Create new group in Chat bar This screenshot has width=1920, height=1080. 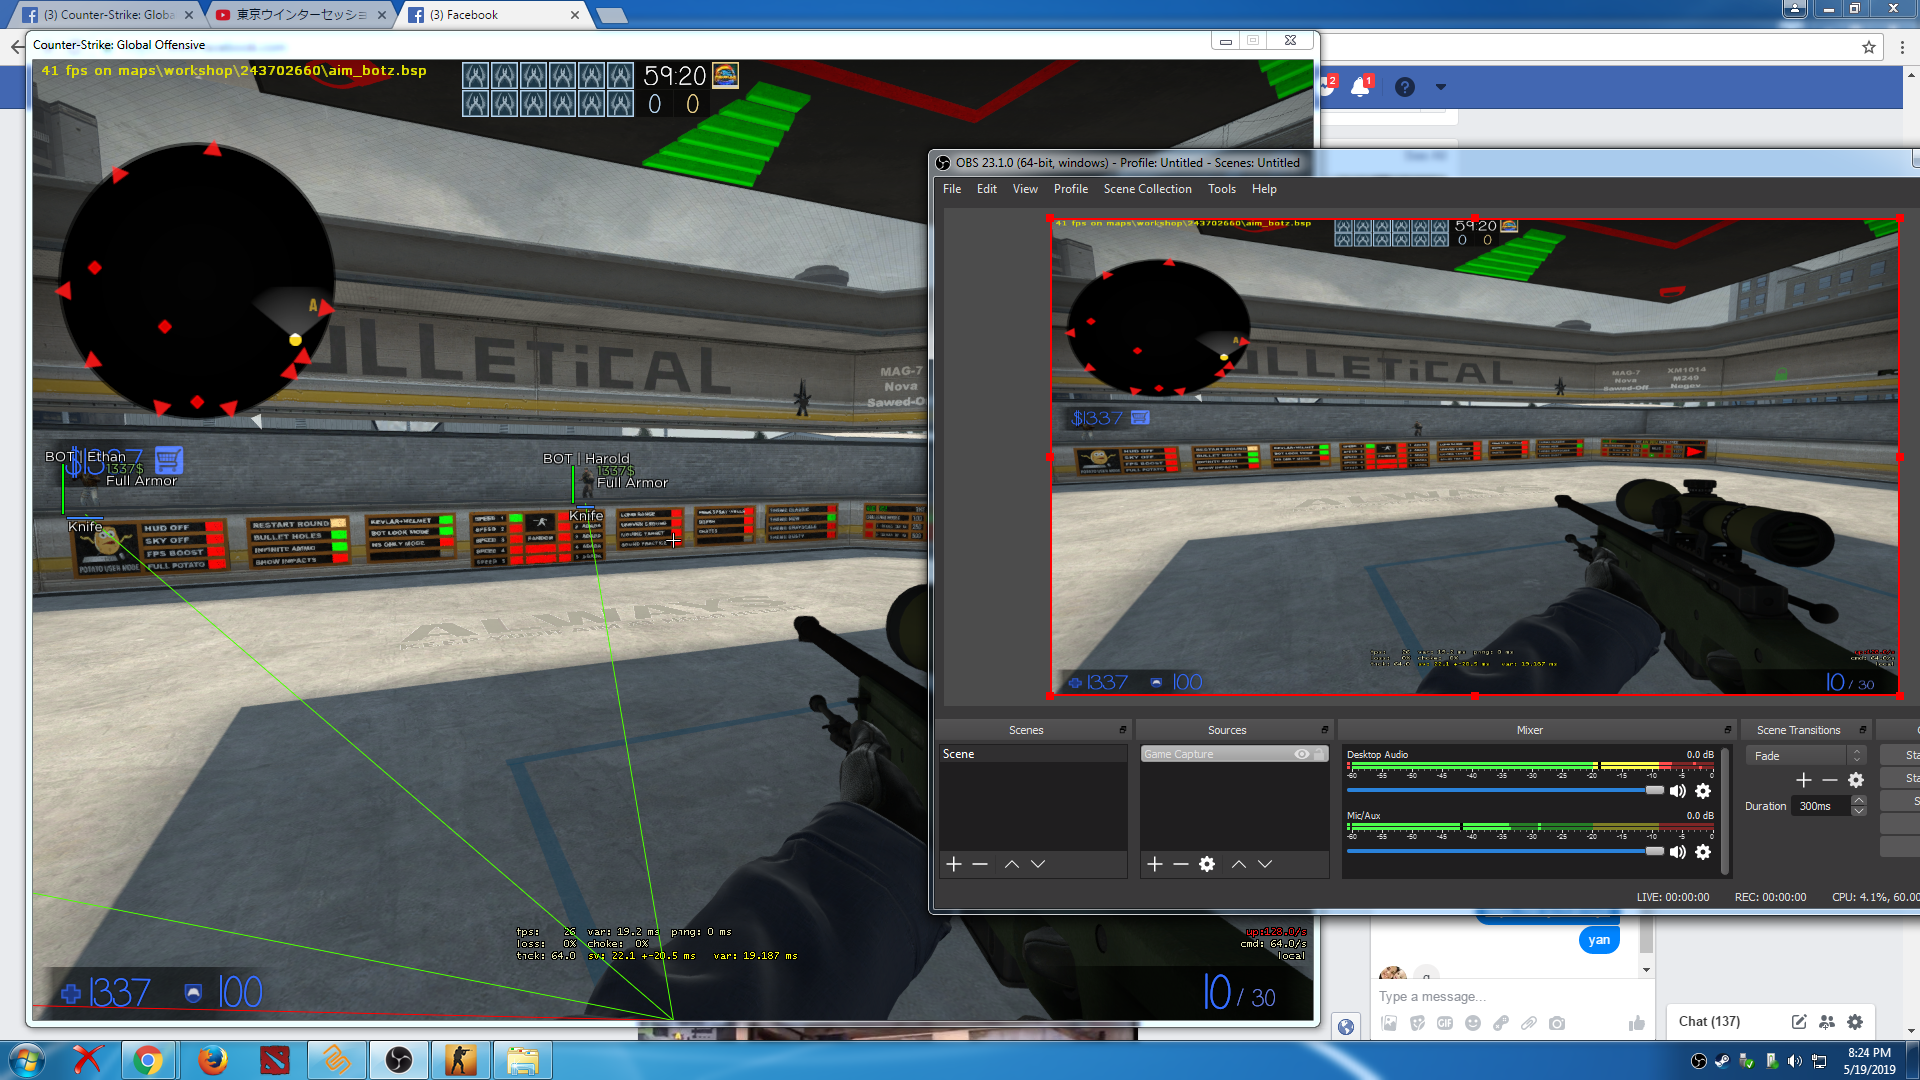tap(1827, 1022)
